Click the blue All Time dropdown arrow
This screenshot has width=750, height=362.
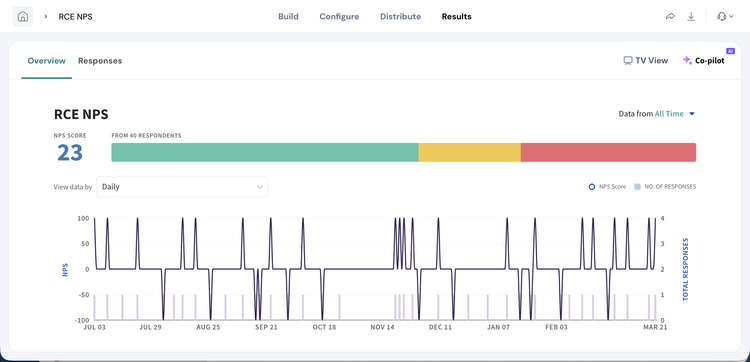coord(691,114)
